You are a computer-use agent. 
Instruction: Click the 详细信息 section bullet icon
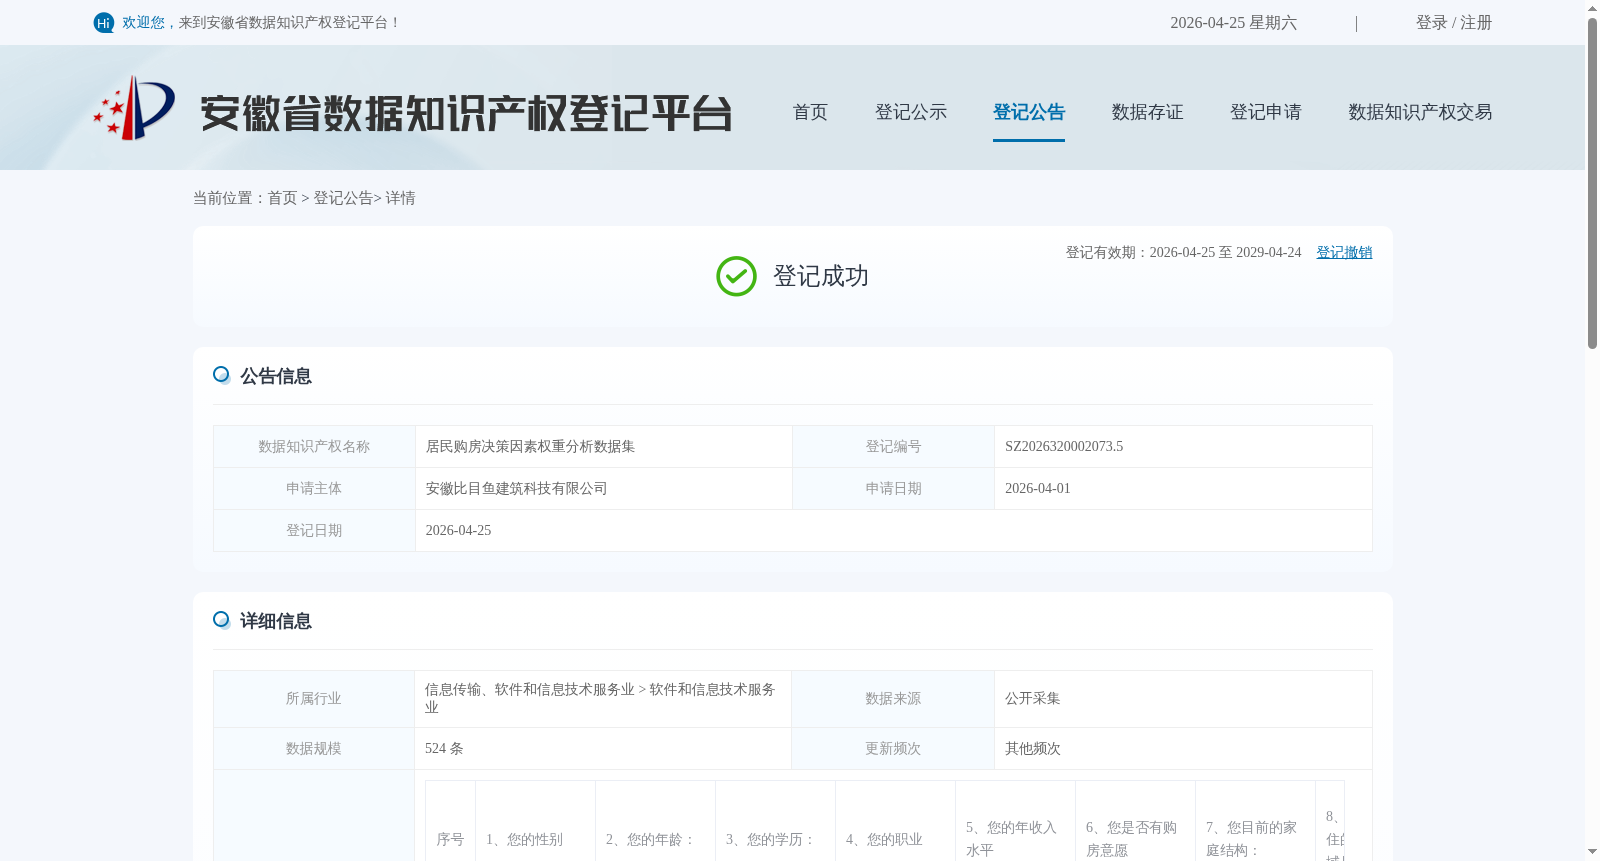[222, 620]
